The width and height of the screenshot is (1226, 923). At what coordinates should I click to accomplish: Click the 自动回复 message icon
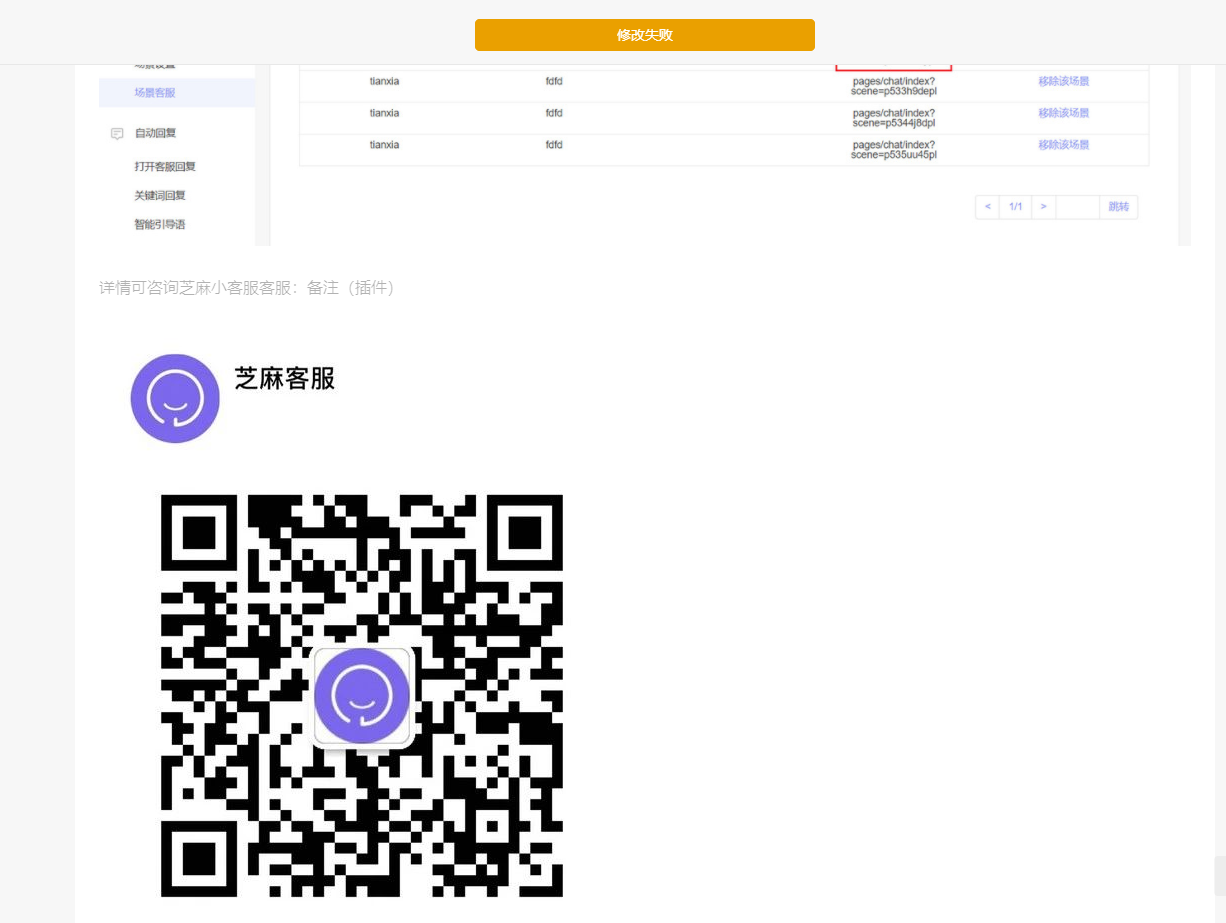click(x=117, y=133)
